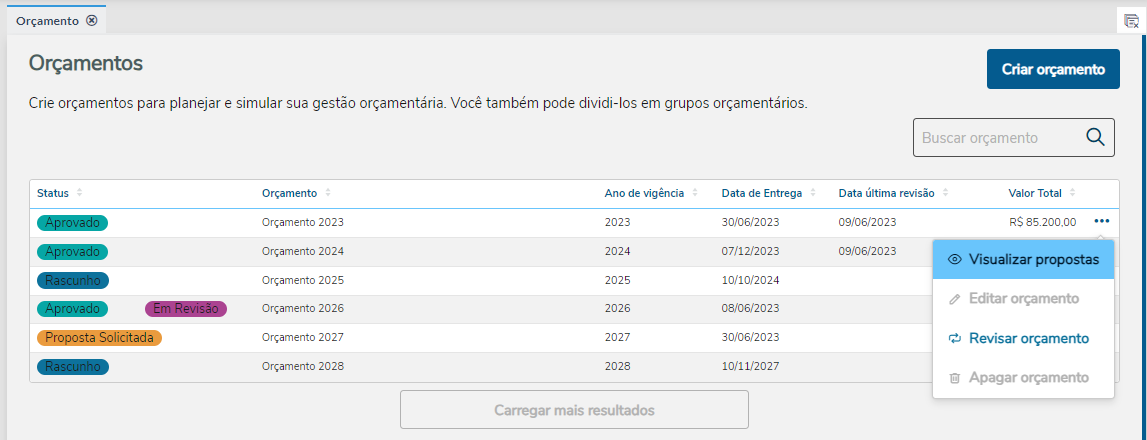This screenshot has width=1147, height=440.
Task: Click Carregar mais resultados button
Action: tap(574, 410)
